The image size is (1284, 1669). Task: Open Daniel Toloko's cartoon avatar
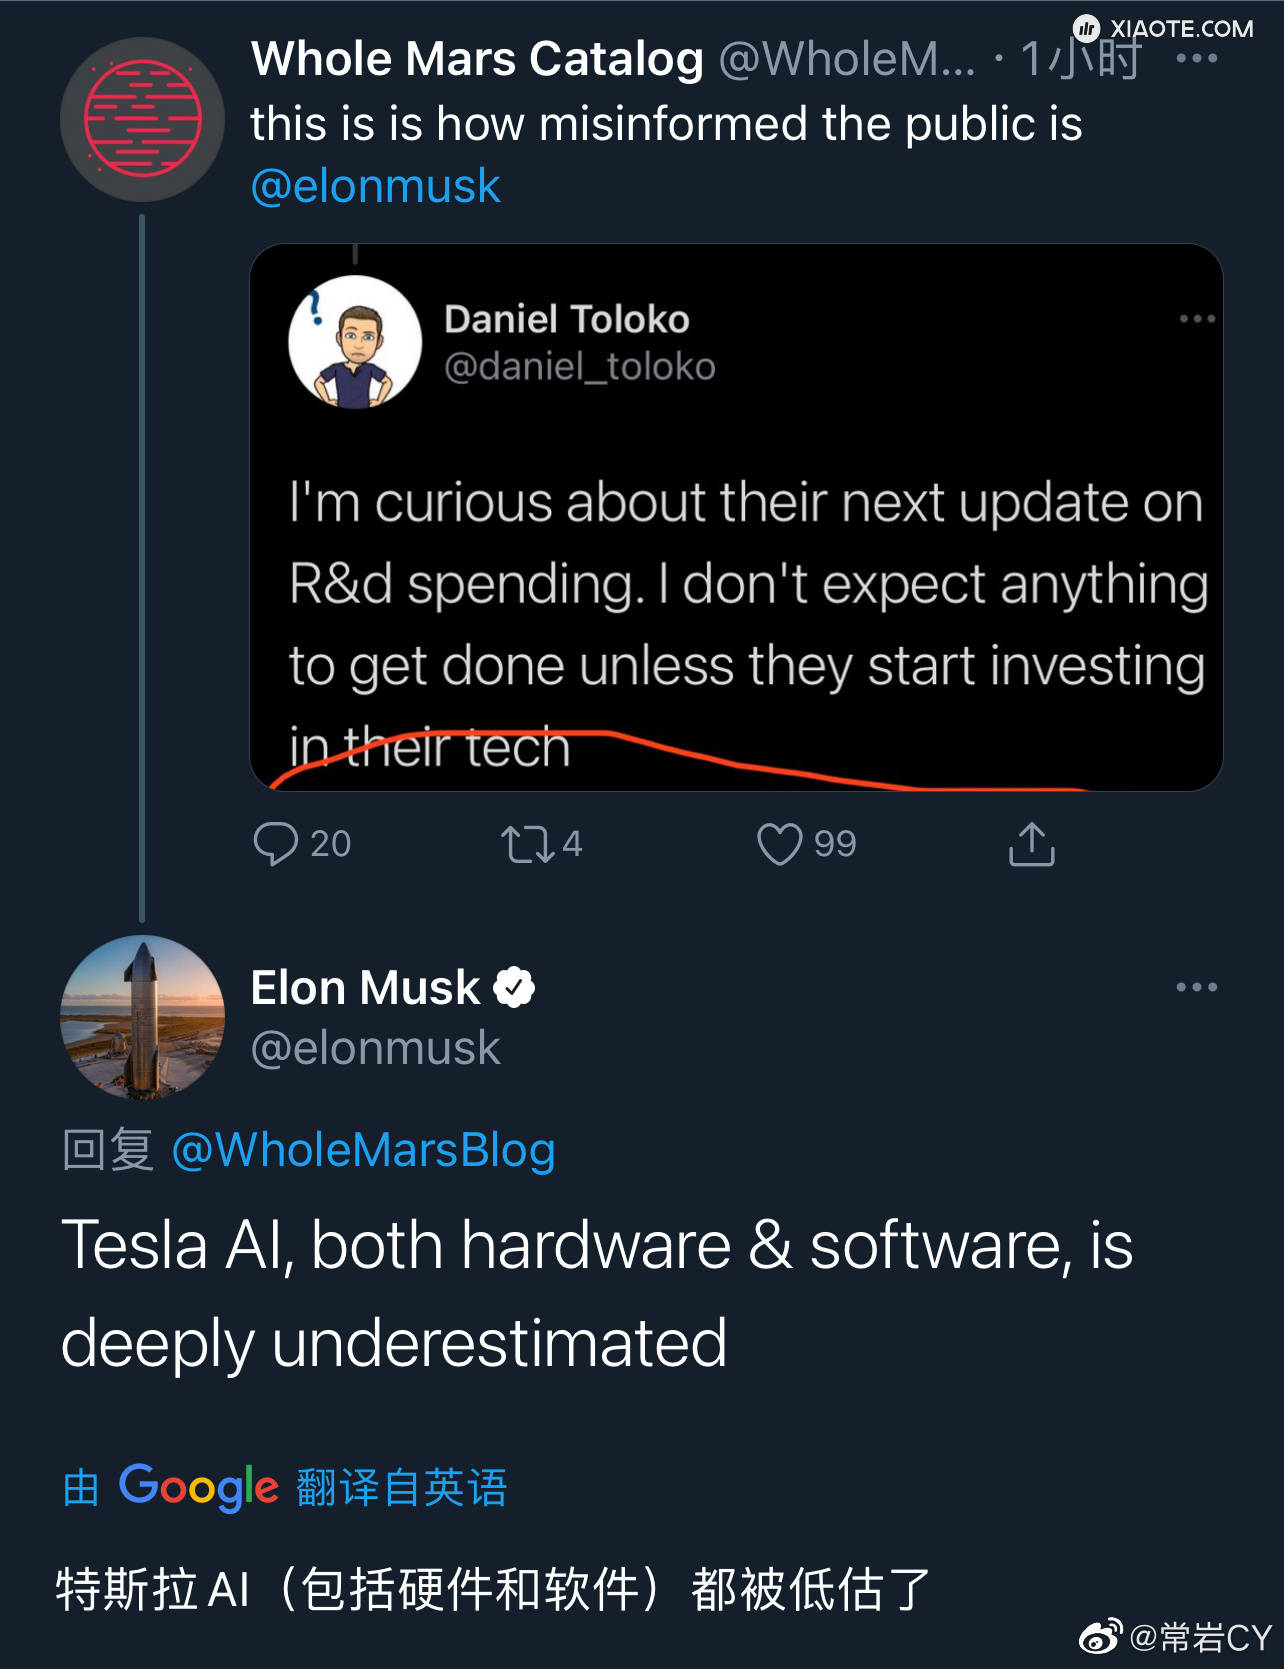[x=355, y=342]
